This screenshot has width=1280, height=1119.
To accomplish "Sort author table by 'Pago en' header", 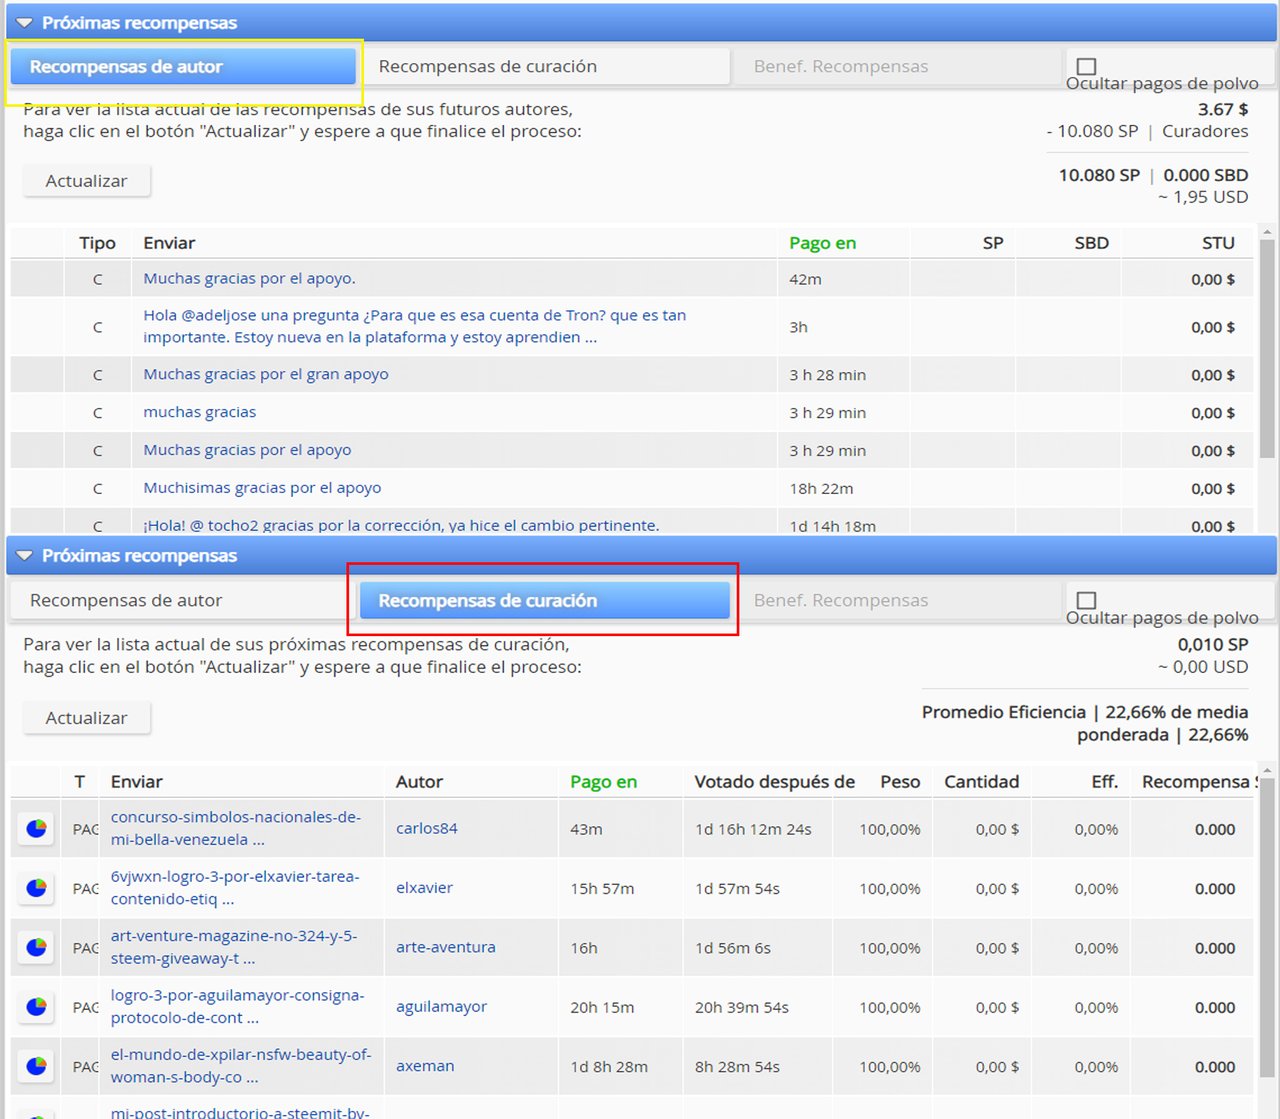I will click(x=822, y=243).
